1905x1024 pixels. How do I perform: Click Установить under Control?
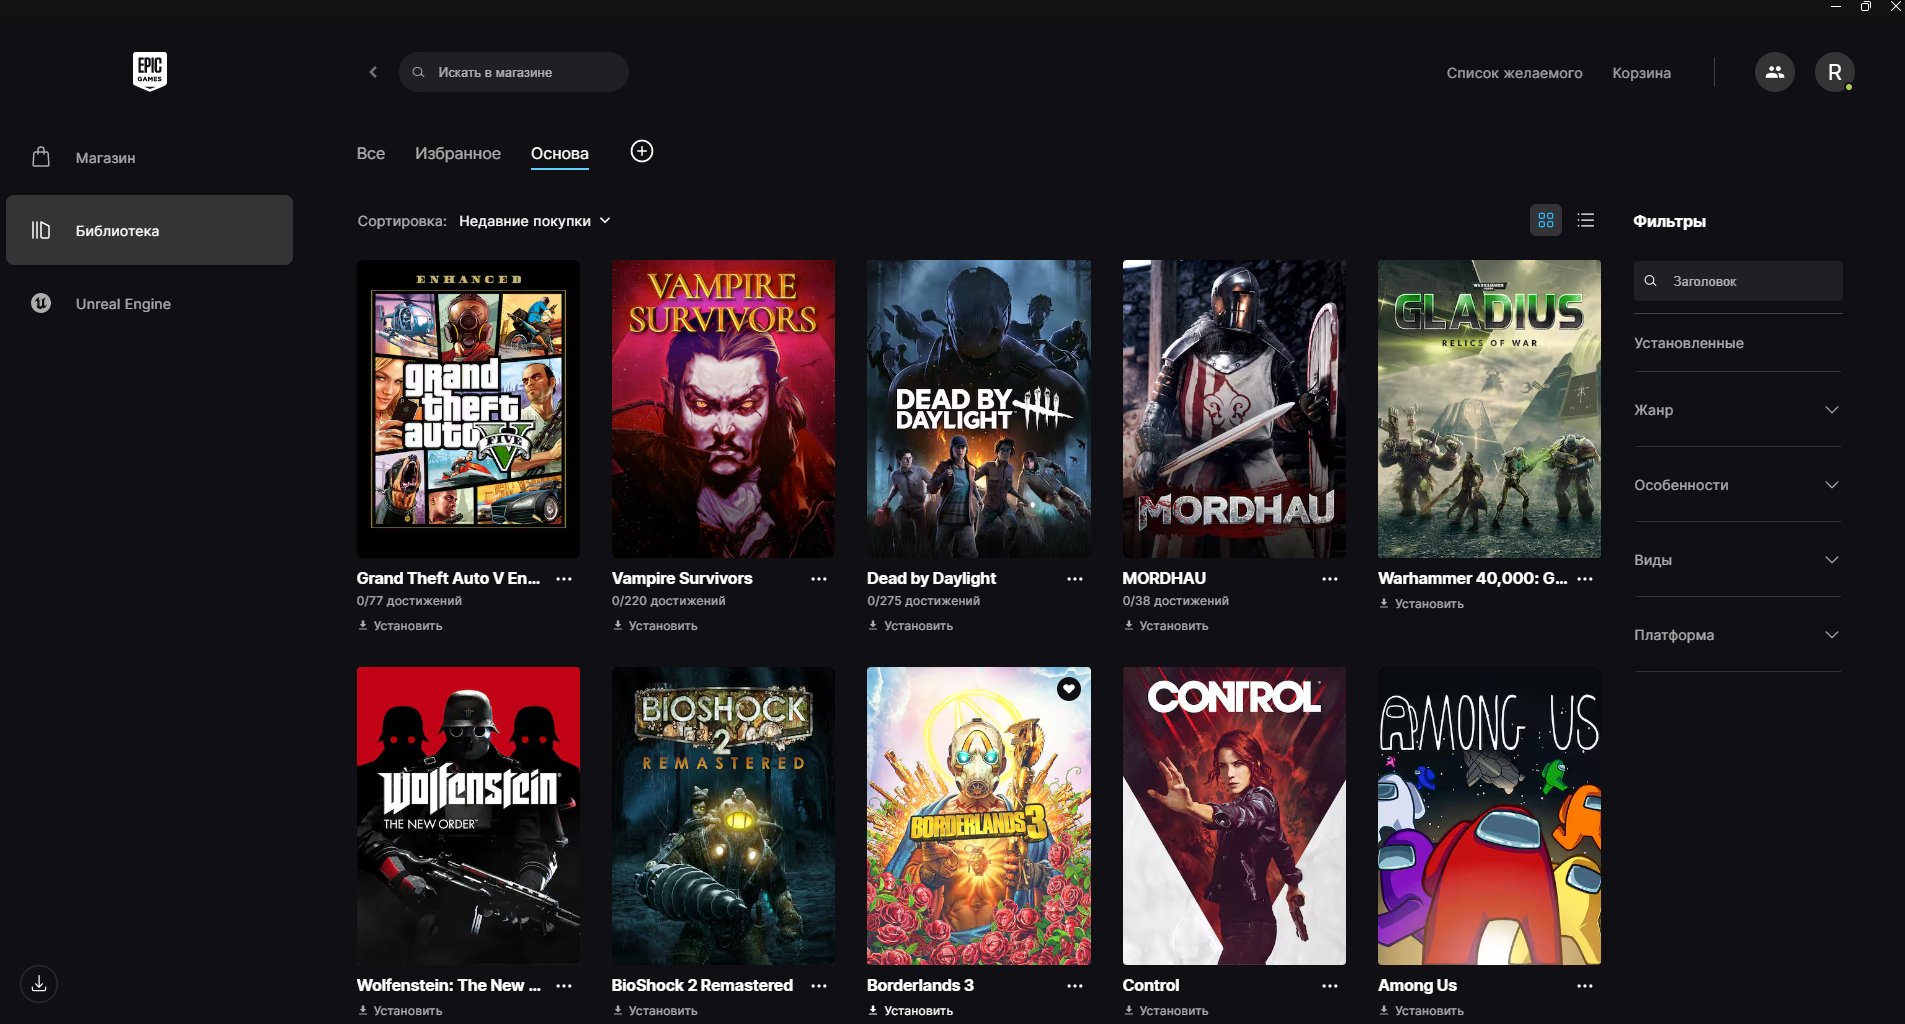point(1166,1011)
